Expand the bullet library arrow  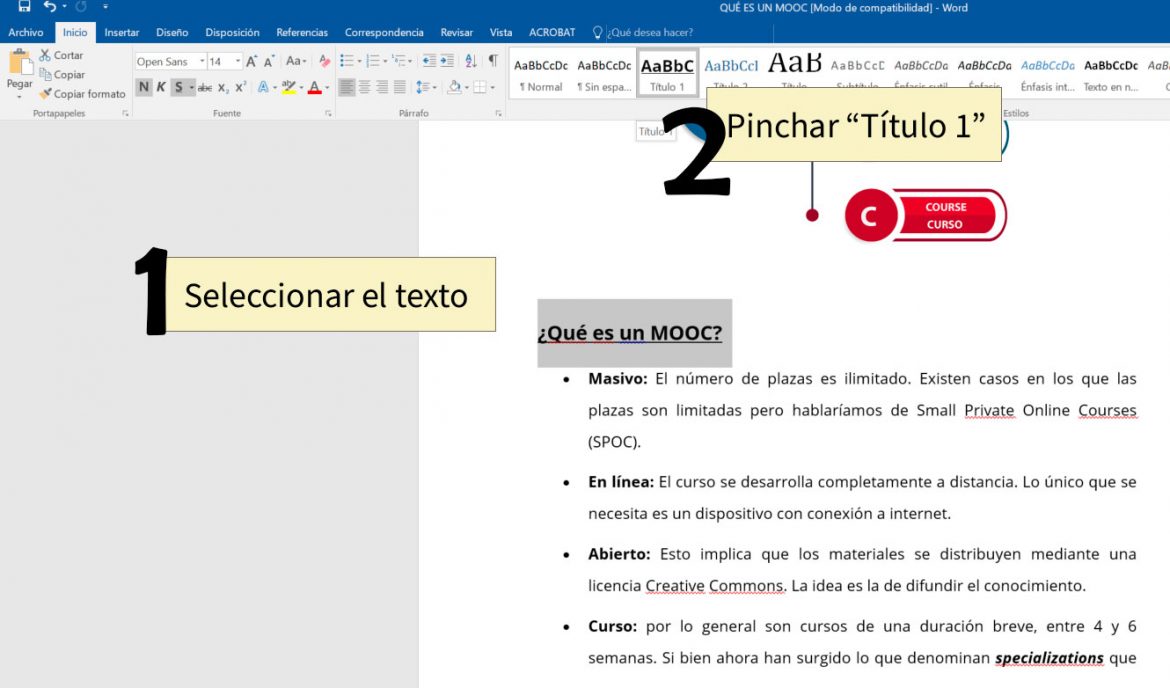(x=359, y=61)
